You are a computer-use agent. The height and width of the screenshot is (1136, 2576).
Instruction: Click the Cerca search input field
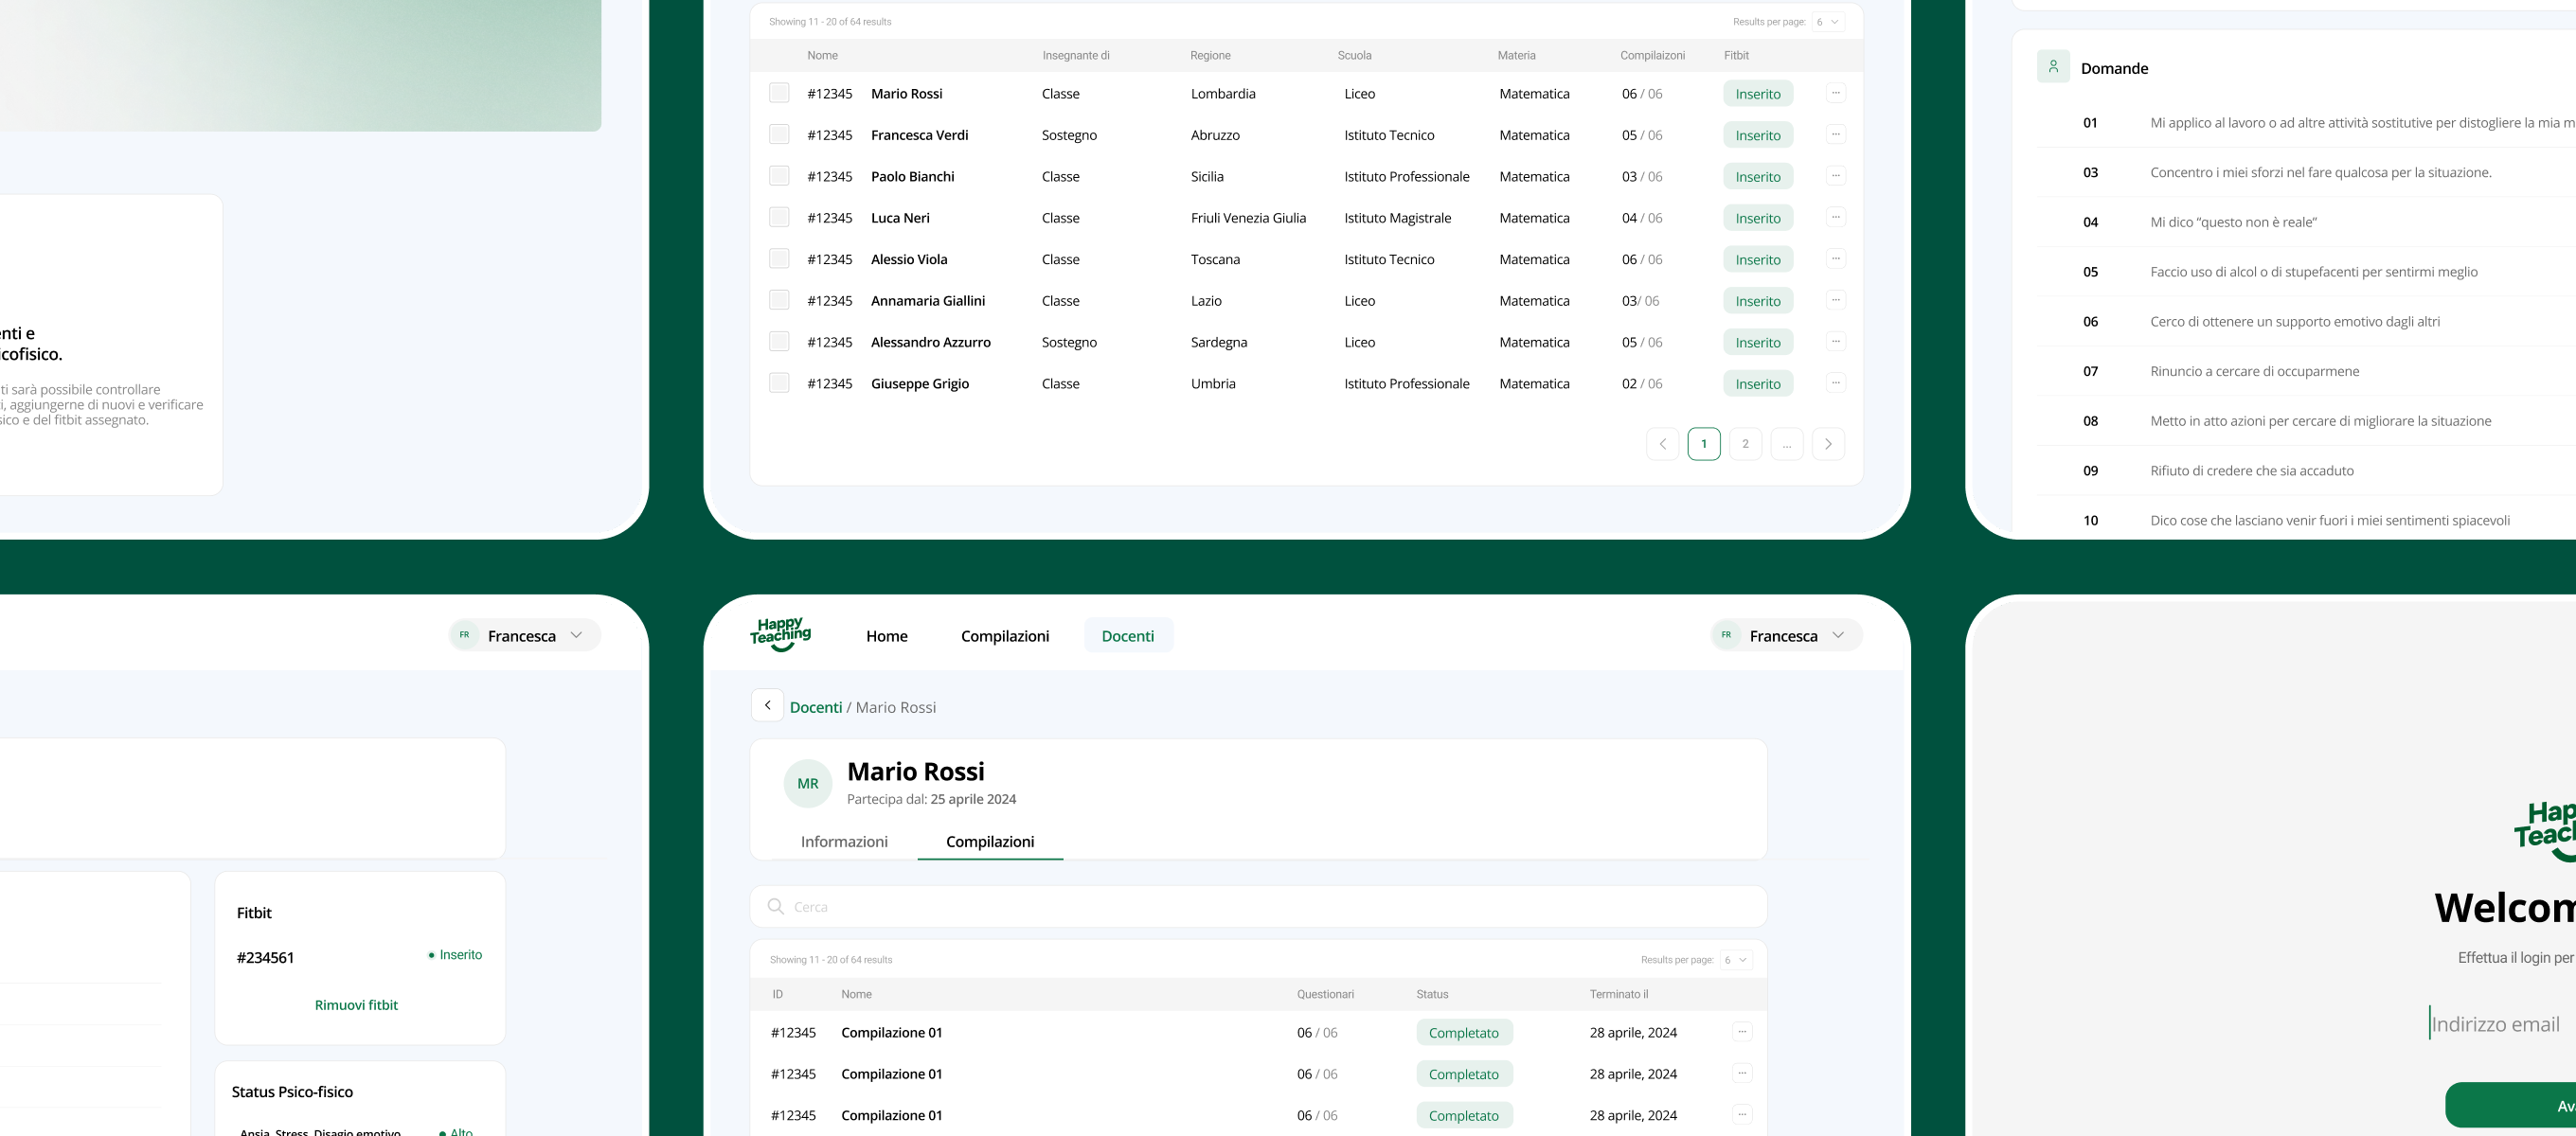pyautogui.click(x=1258, y=906)
